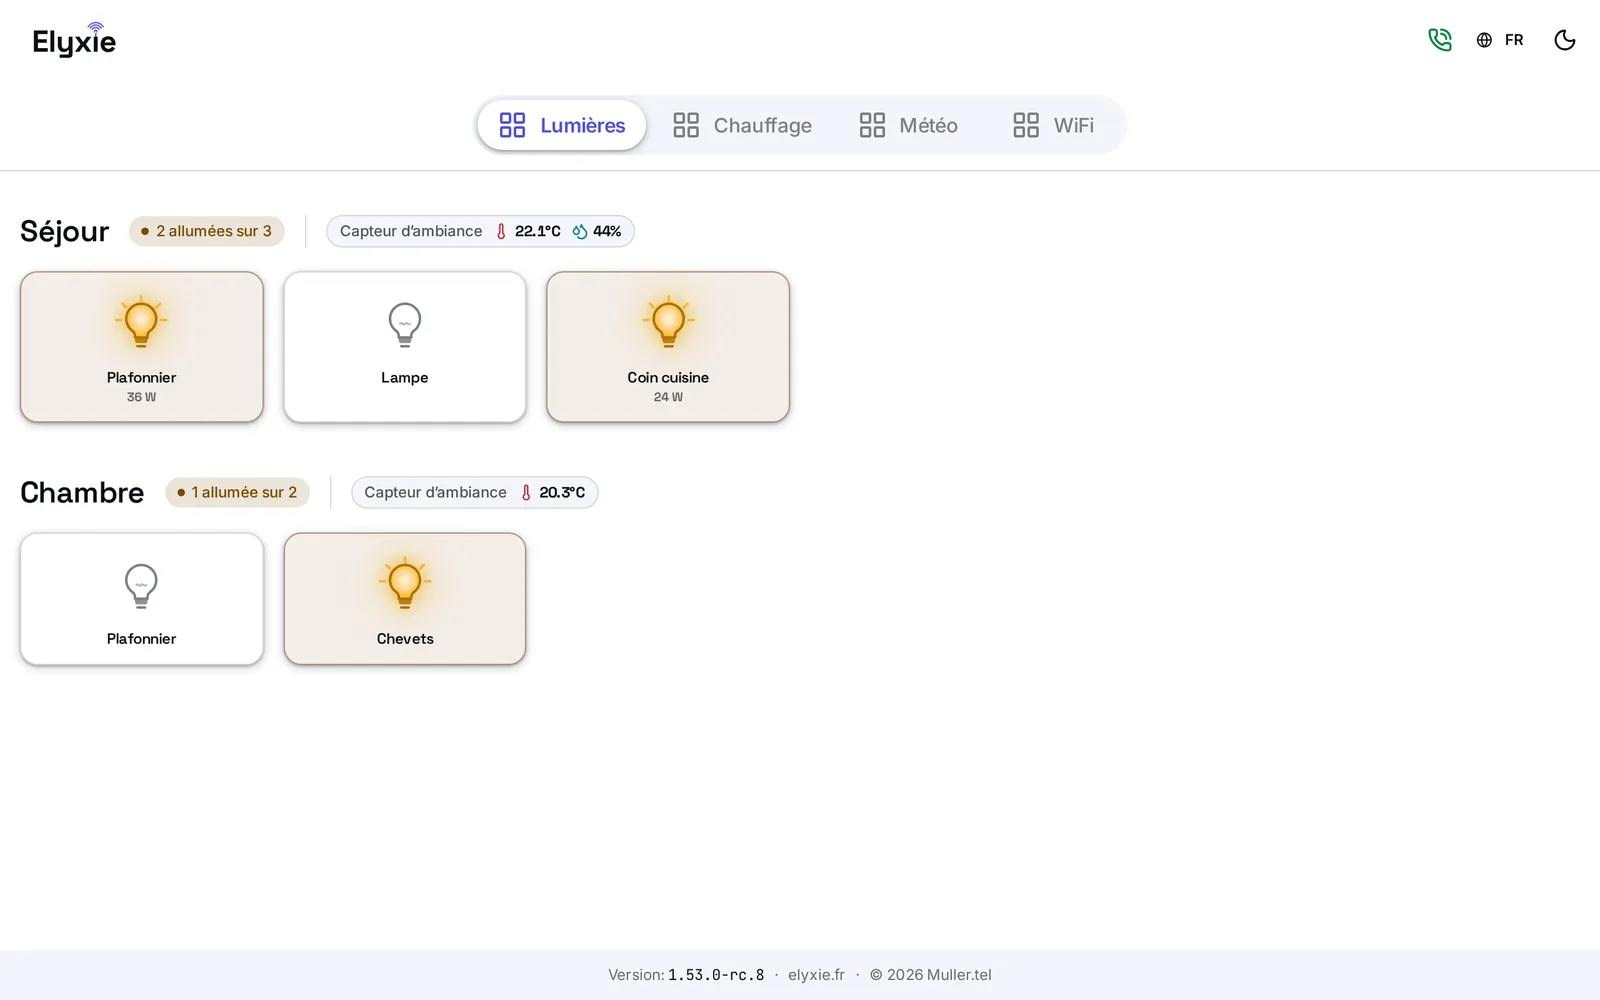
Task: Click the Séjour room heading
Action: tap(65, 231)
